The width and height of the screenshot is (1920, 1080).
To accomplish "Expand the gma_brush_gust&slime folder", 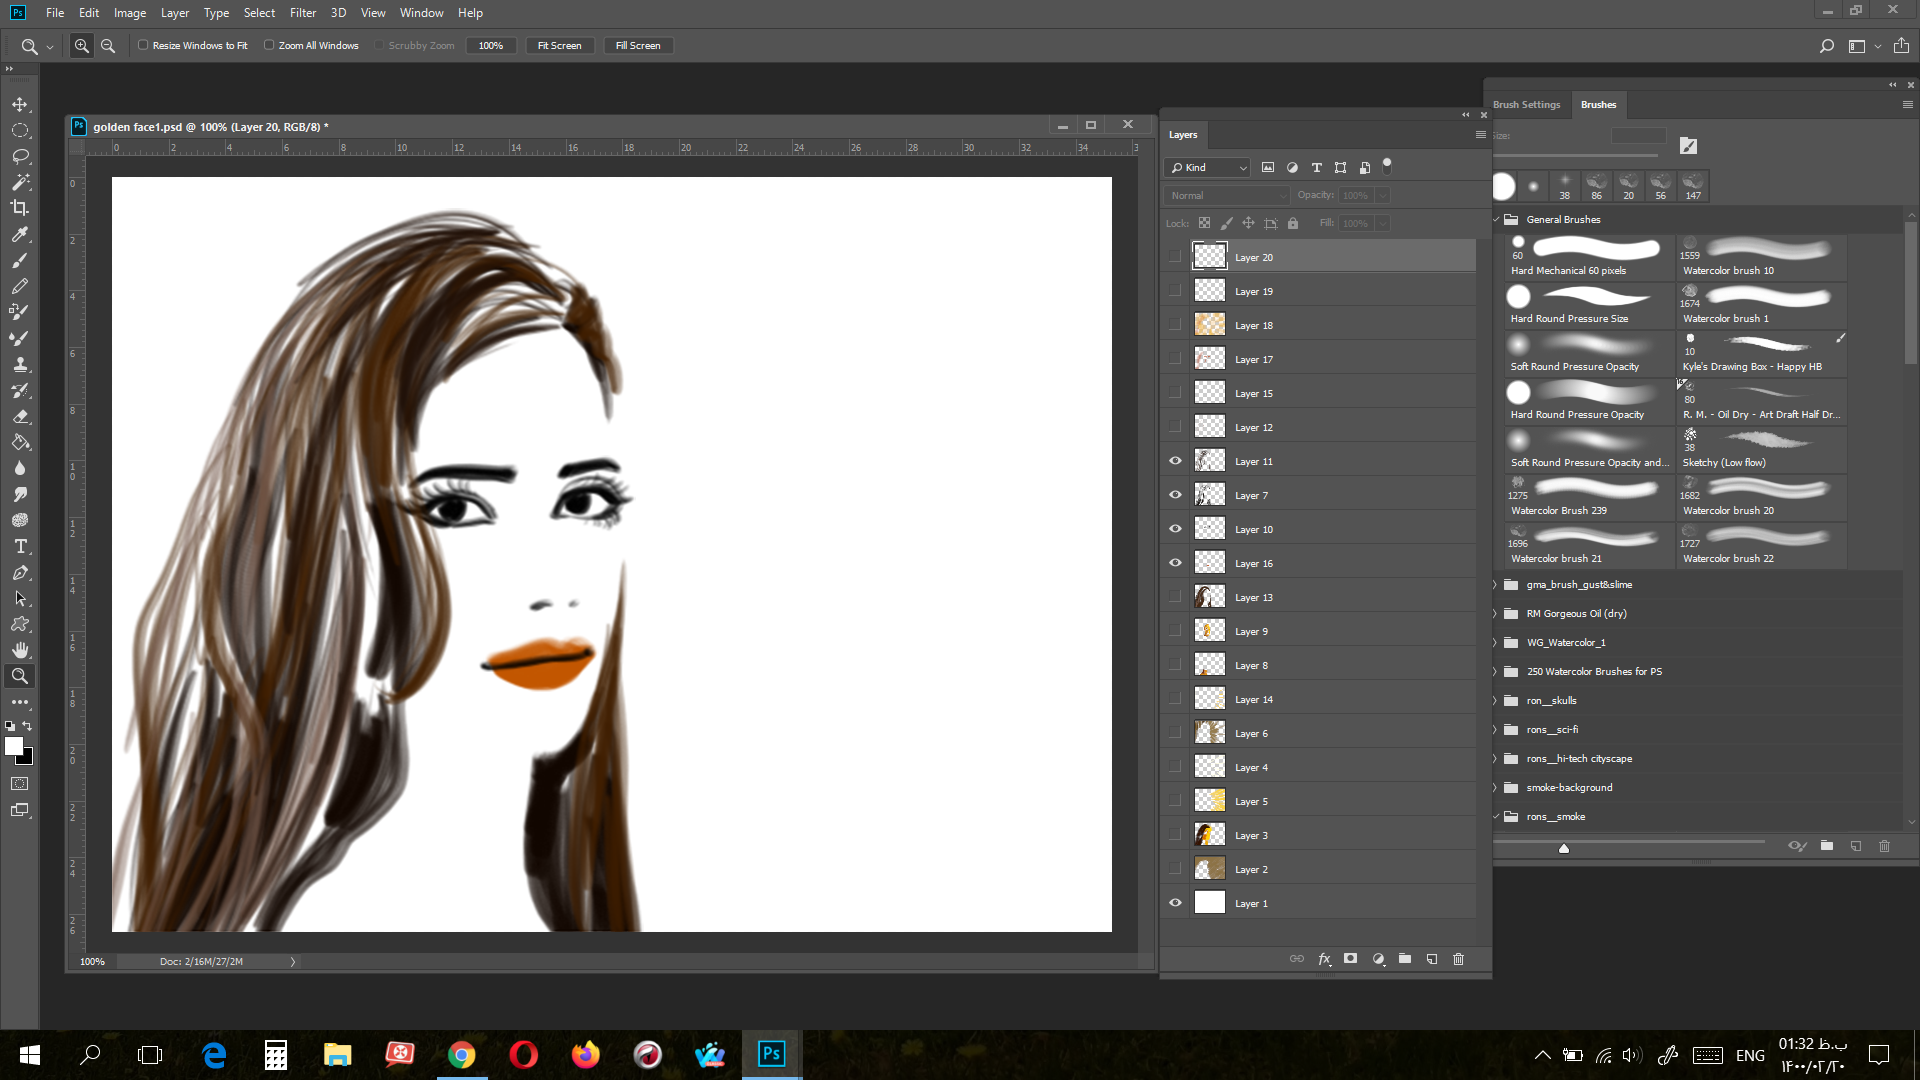I will coord(1497,585).
